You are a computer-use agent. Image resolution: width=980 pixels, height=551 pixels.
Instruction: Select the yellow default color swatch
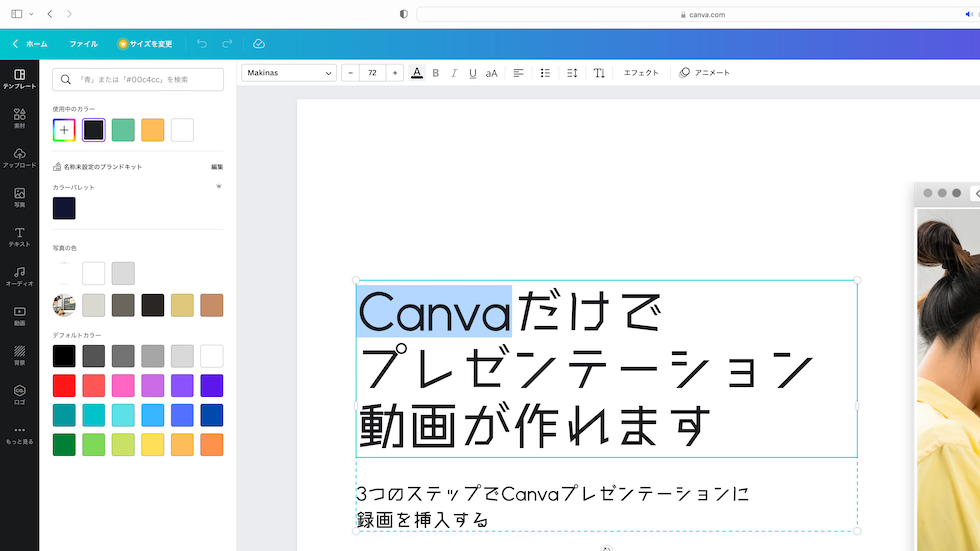click(152, 445)
